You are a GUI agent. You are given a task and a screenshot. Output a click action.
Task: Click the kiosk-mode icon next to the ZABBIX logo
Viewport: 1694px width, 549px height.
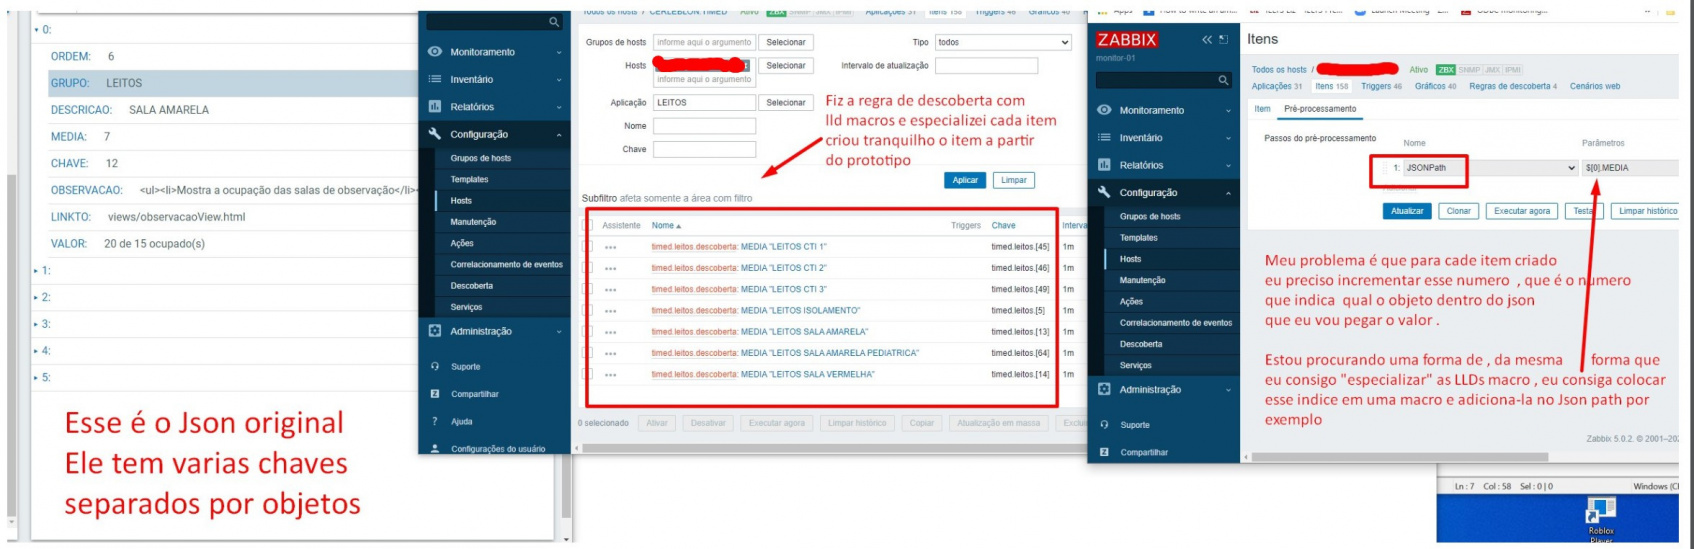point(1223,40)
